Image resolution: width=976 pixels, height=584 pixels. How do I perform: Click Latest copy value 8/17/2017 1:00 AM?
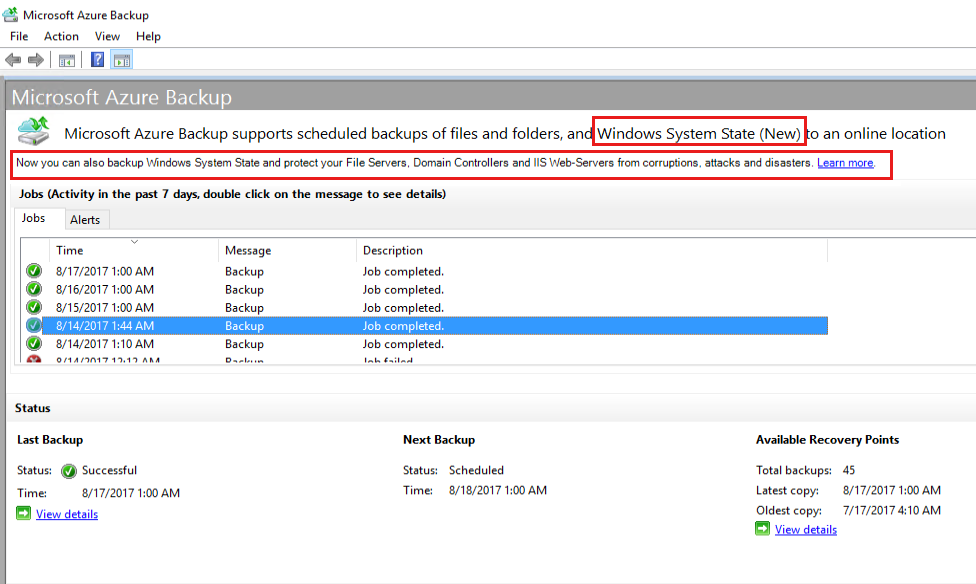[891, 490]
